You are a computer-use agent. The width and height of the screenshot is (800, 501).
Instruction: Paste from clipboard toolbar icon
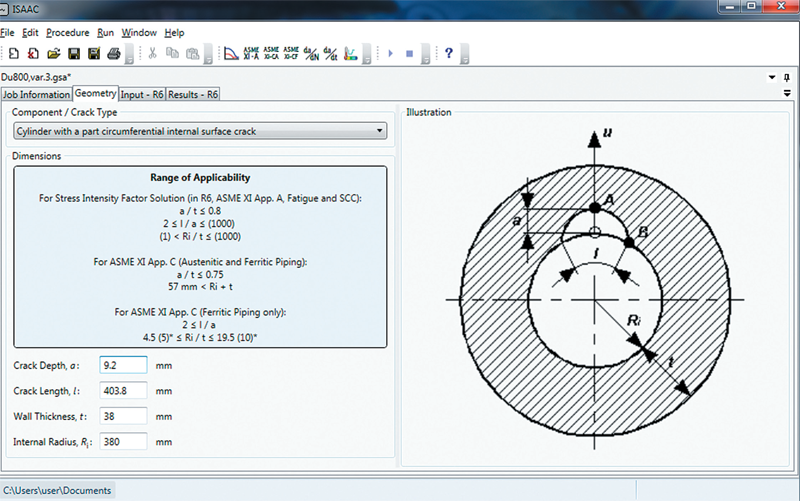coord(192,53)
